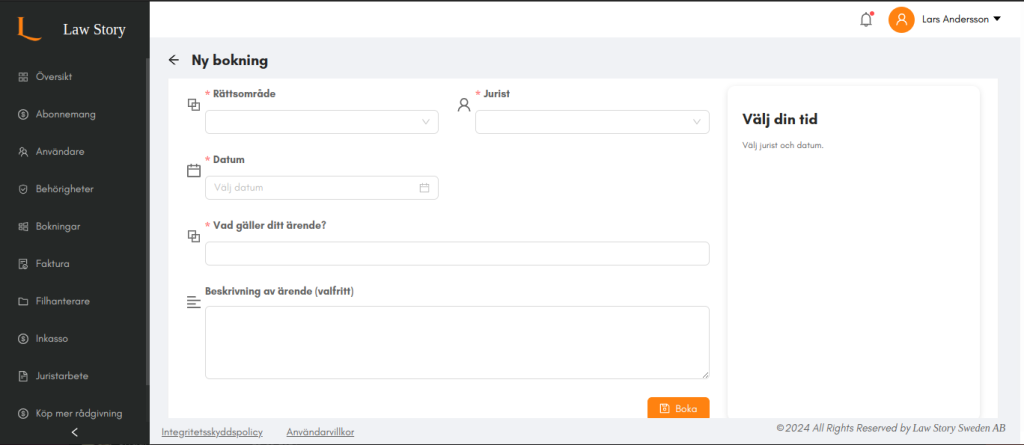Image resolution: width=1024 pixels, height=445 pixels.
Task: Expand the Rättsområde dropdown
Action: 322,122
